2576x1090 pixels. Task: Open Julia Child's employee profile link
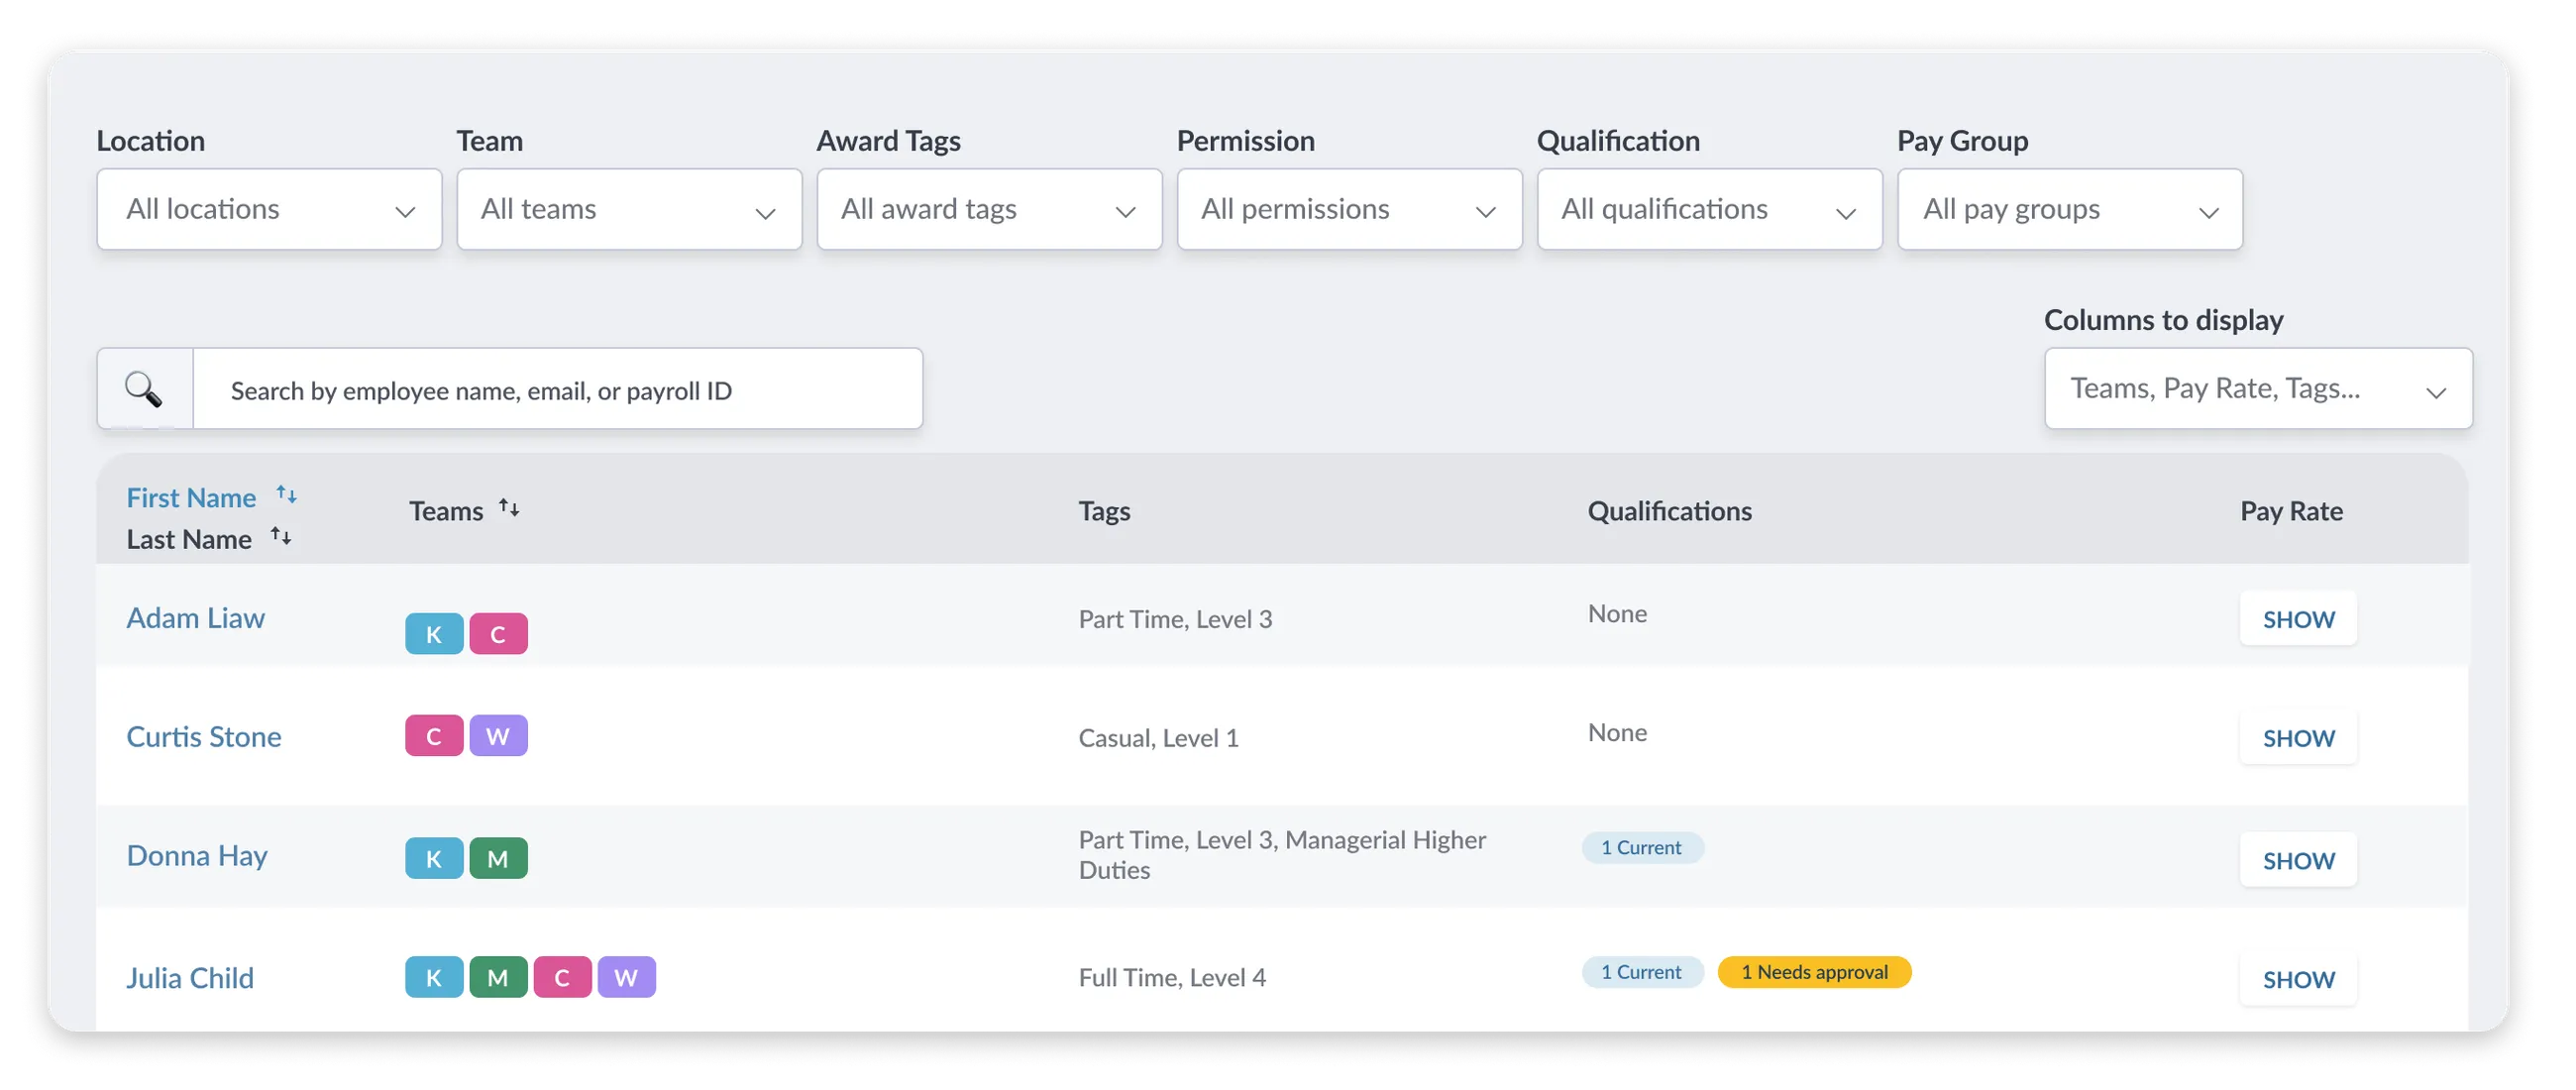(x=190, y=977)
